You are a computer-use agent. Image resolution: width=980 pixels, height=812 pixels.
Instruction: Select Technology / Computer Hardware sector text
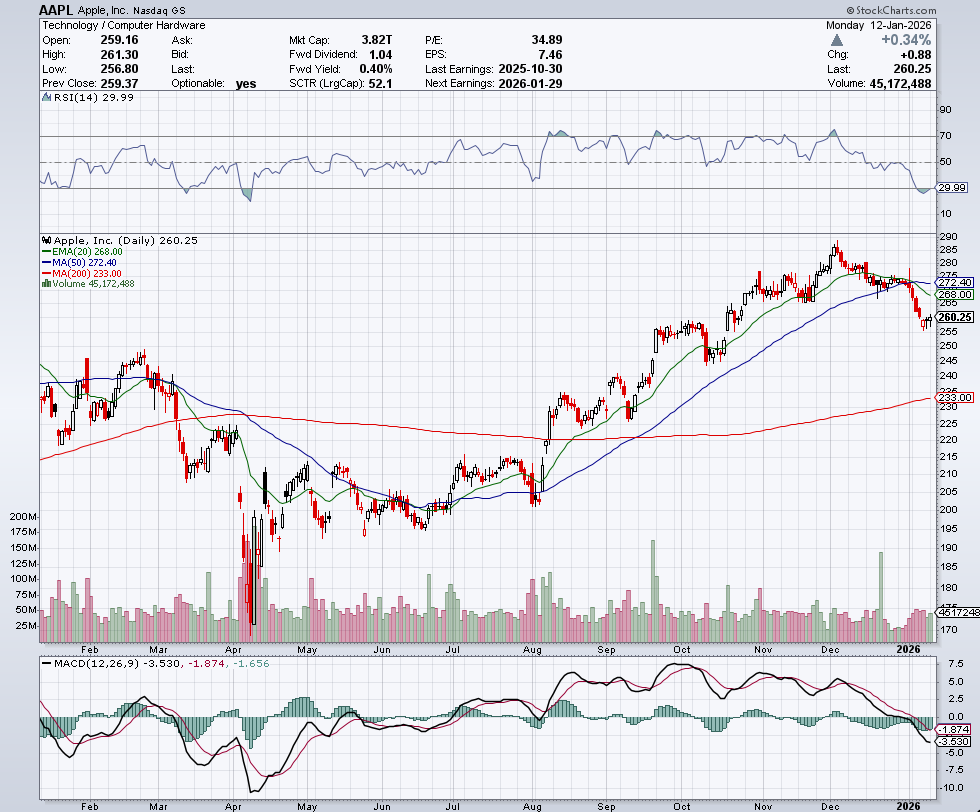tap(124, 25)
